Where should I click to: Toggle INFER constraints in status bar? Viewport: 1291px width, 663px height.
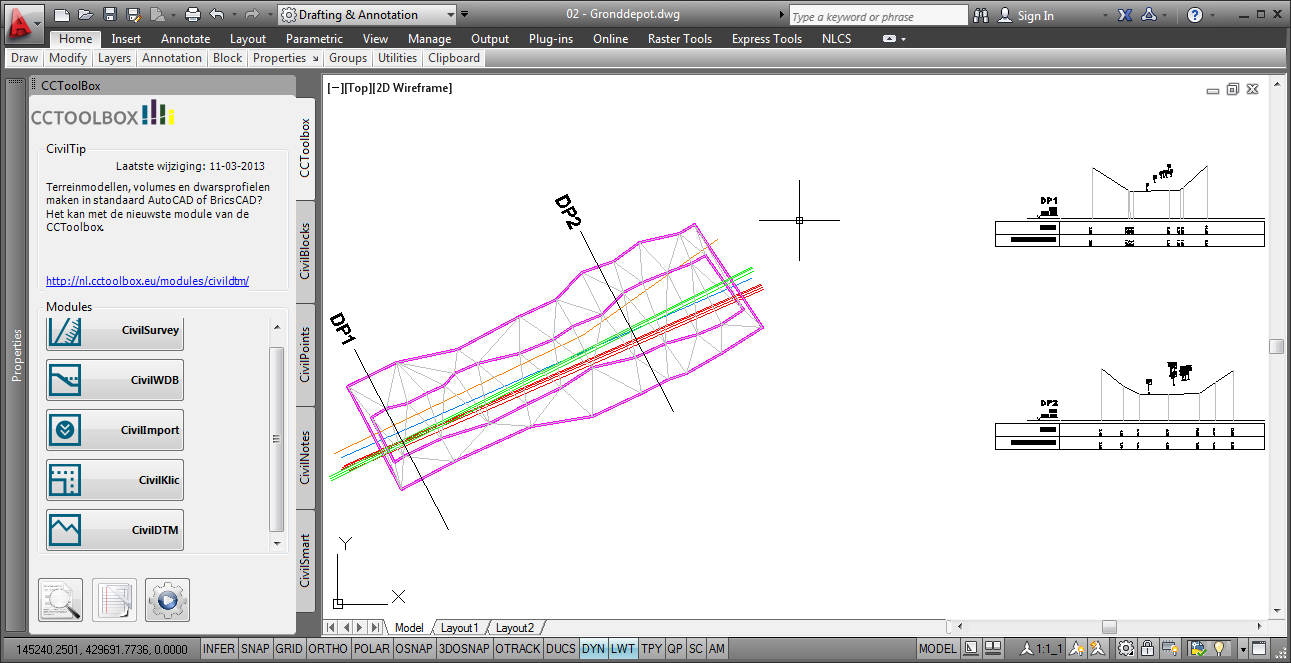(x=219, y=649)
